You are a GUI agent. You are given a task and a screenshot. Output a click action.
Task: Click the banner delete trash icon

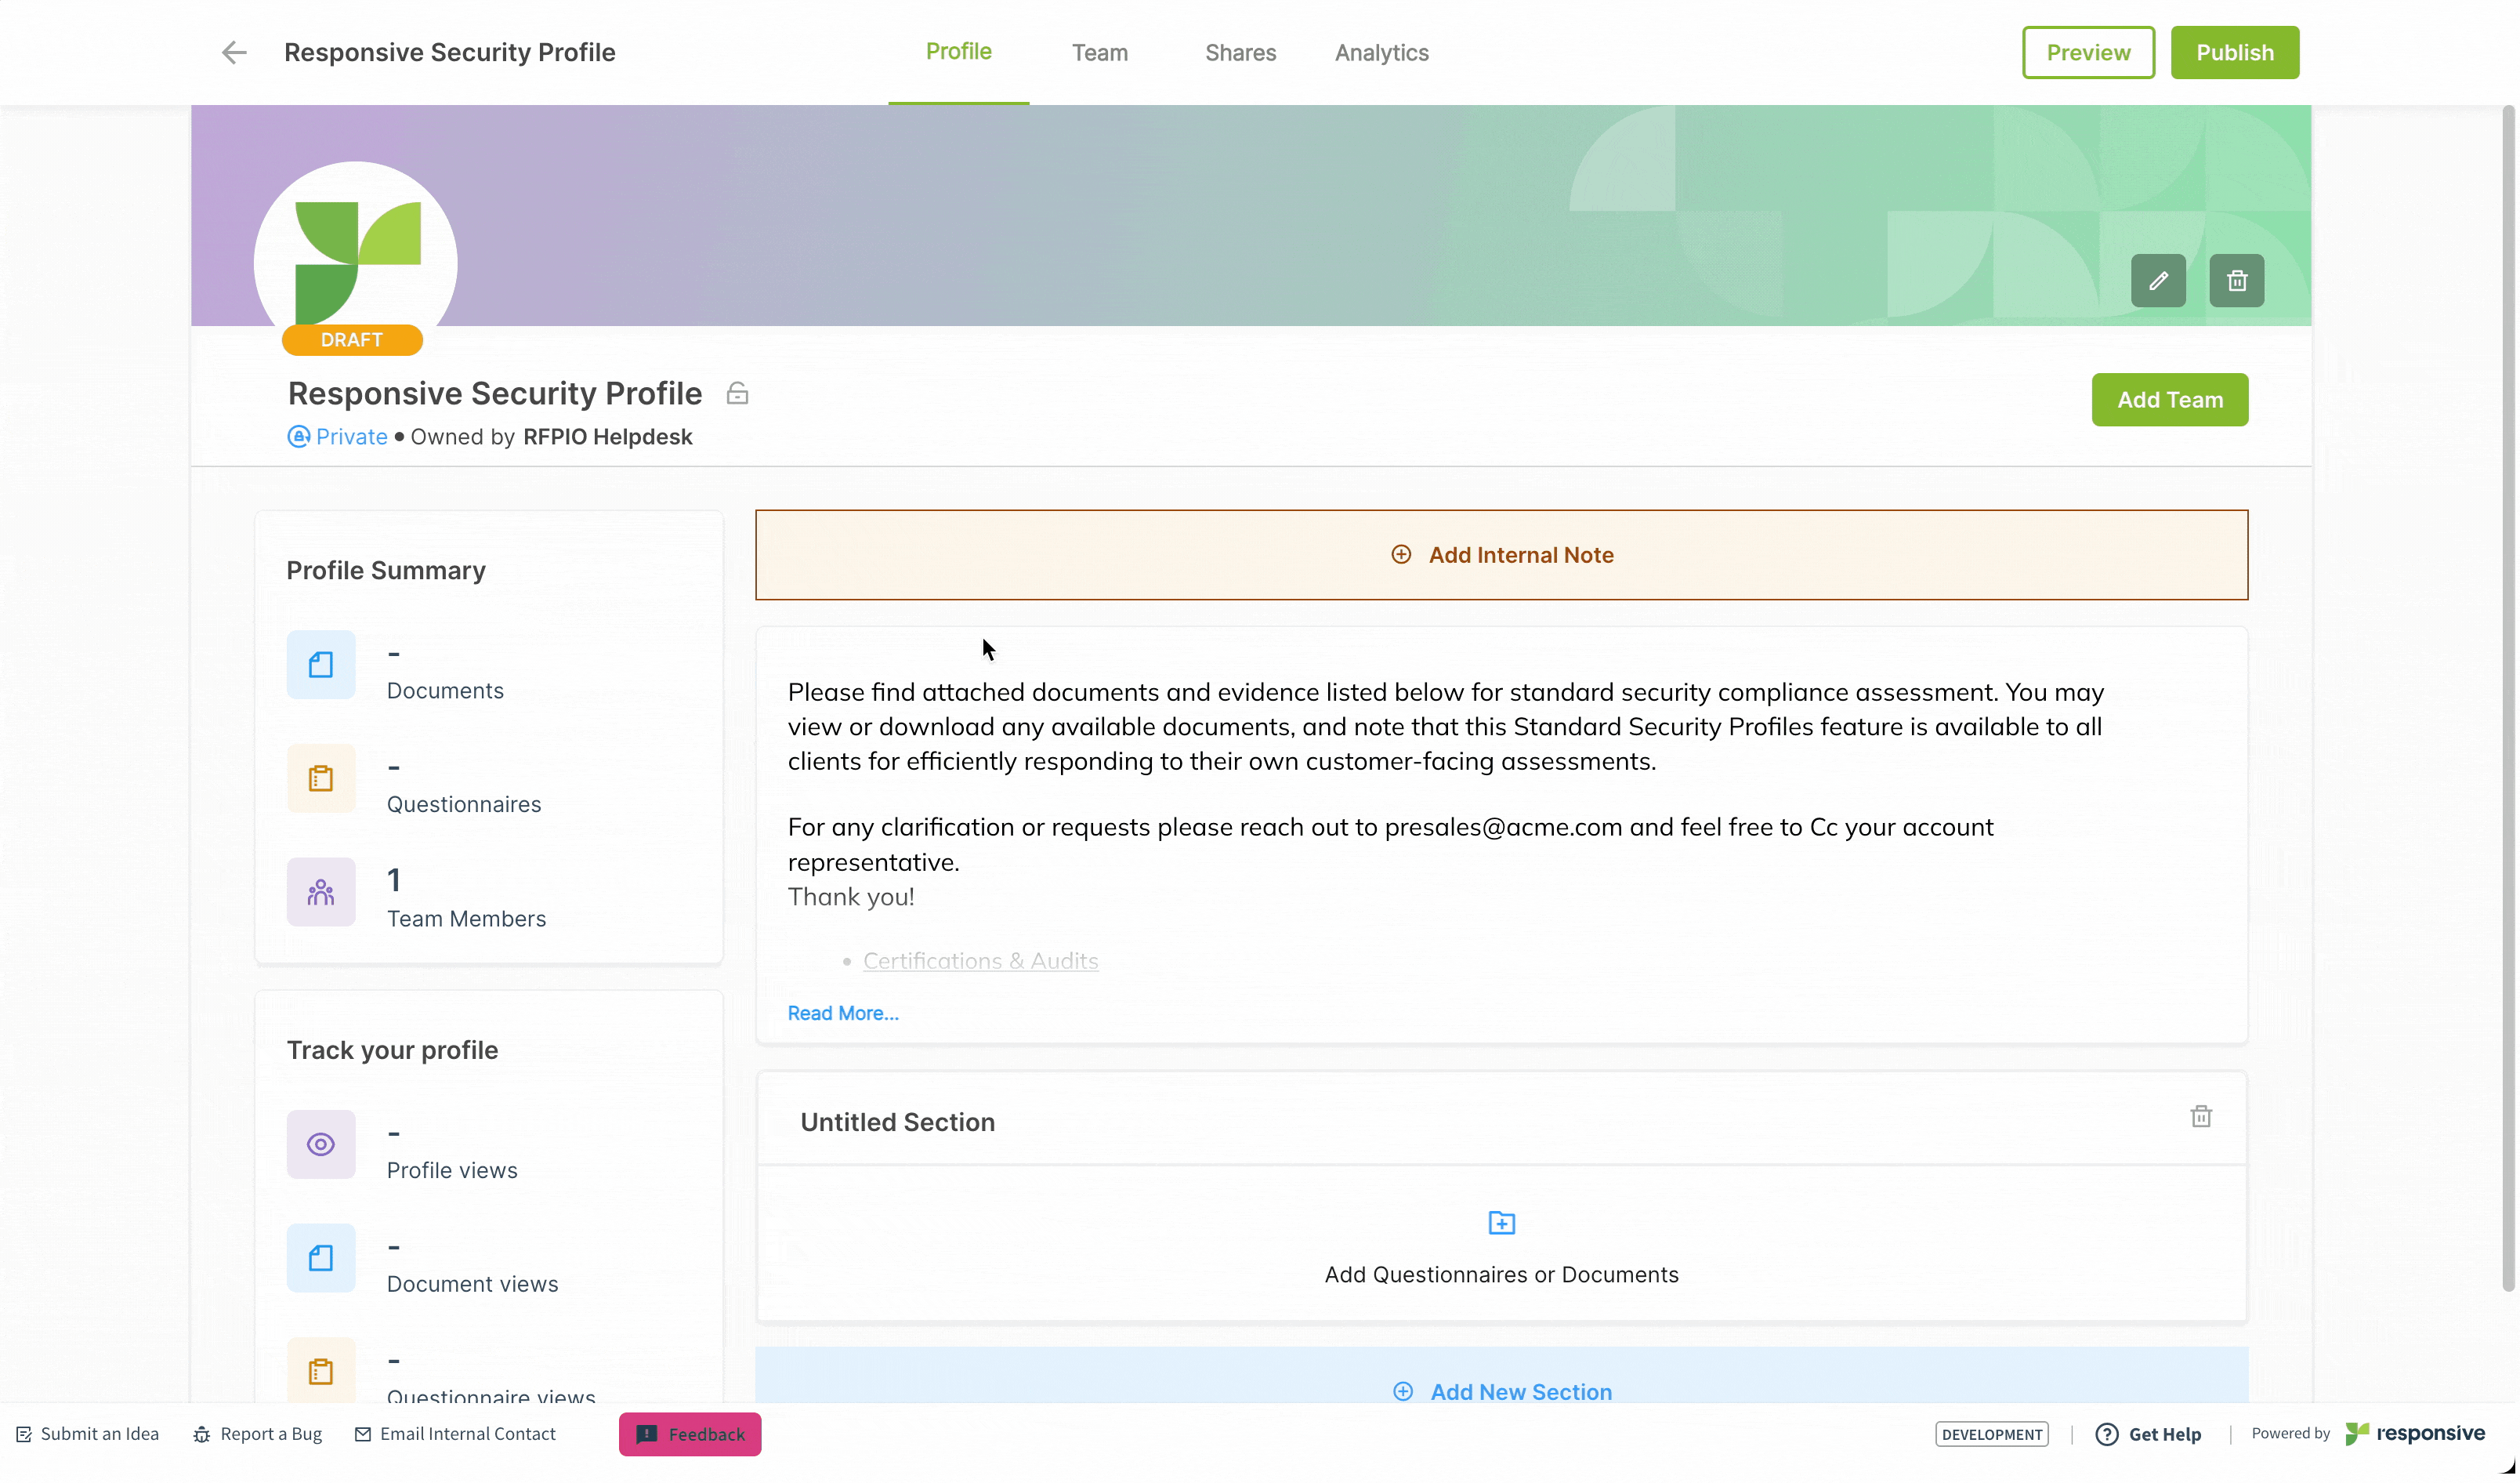pos(2237,281)
